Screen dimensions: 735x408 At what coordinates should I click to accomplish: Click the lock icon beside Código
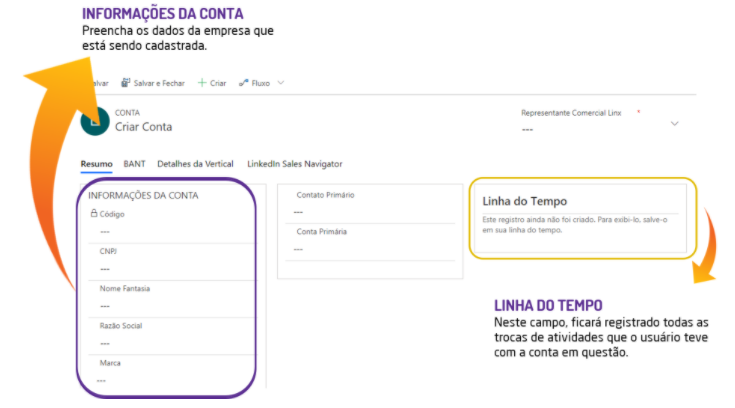pyautogui.click(x=93, y=213)
